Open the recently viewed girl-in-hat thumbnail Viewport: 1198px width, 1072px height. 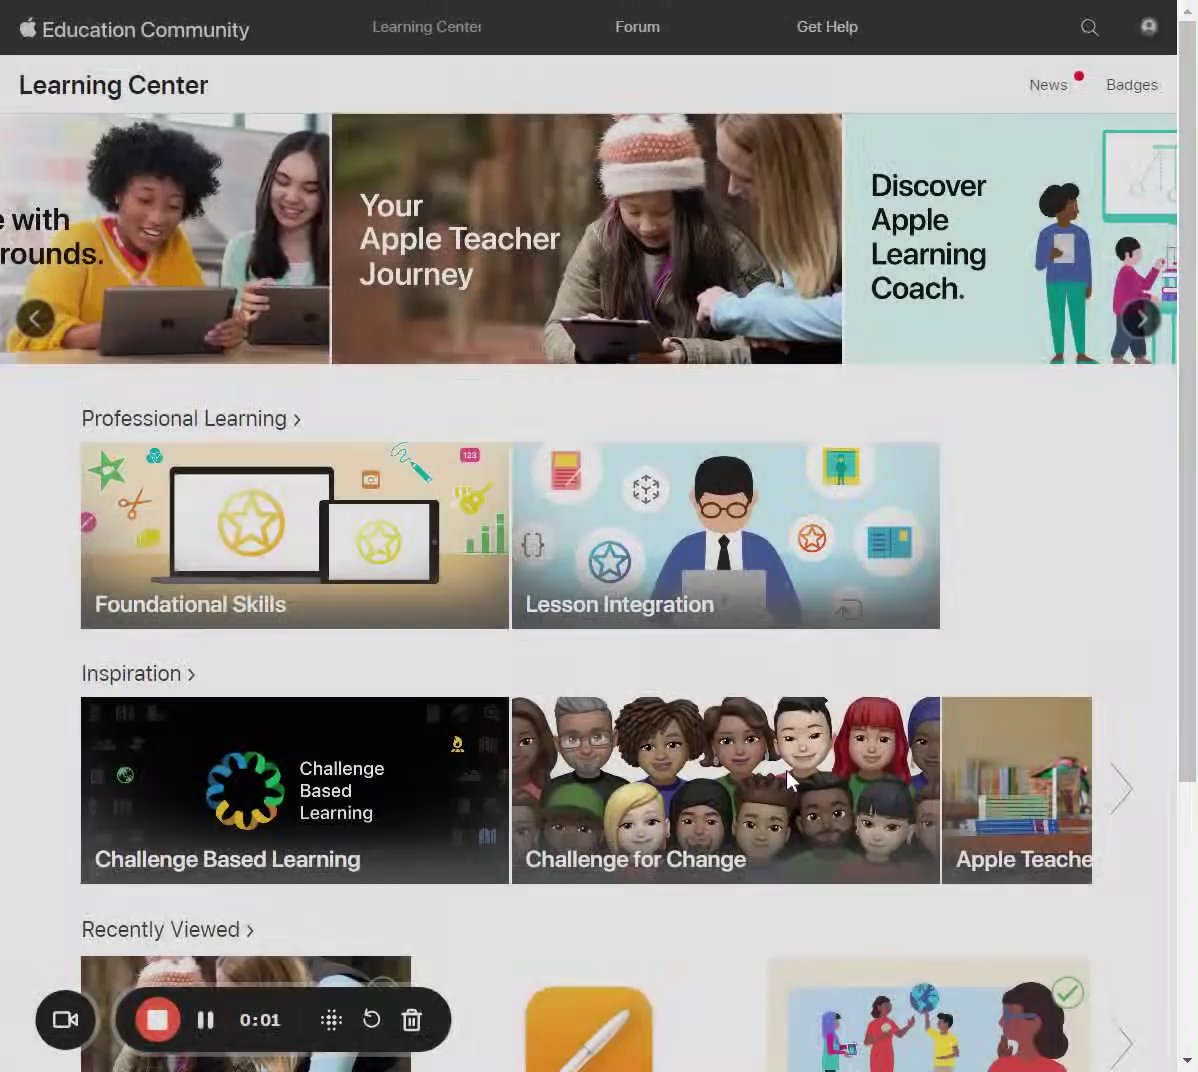(246, 1014)
